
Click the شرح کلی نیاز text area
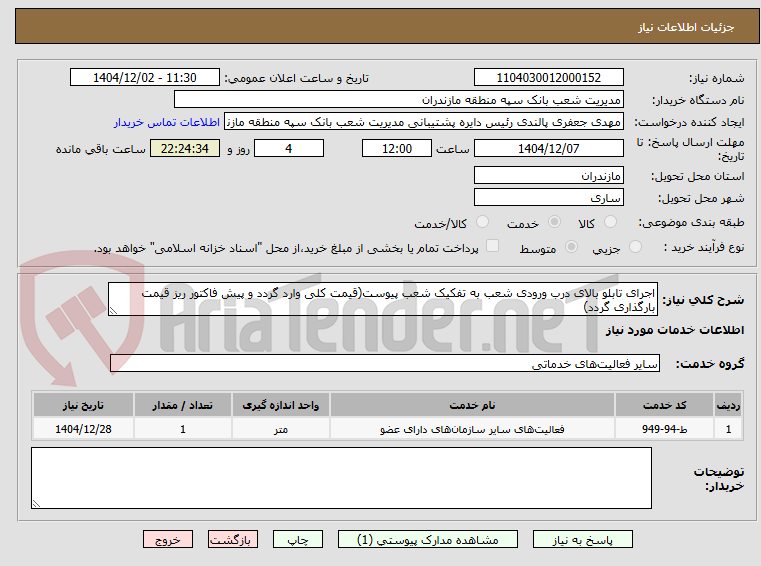[x=382, y=300]
